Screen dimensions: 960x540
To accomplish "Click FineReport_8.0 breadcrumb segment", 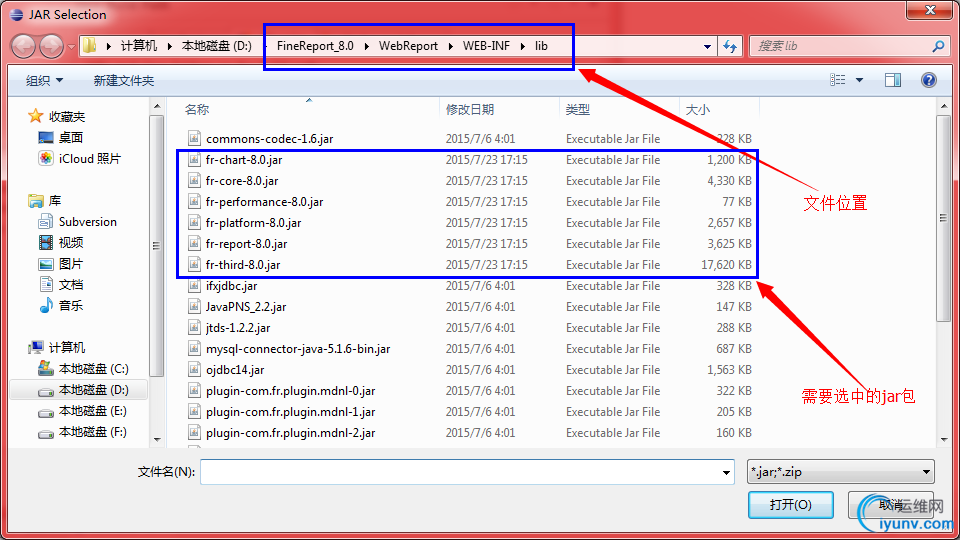I will click(x=315, y=46).
